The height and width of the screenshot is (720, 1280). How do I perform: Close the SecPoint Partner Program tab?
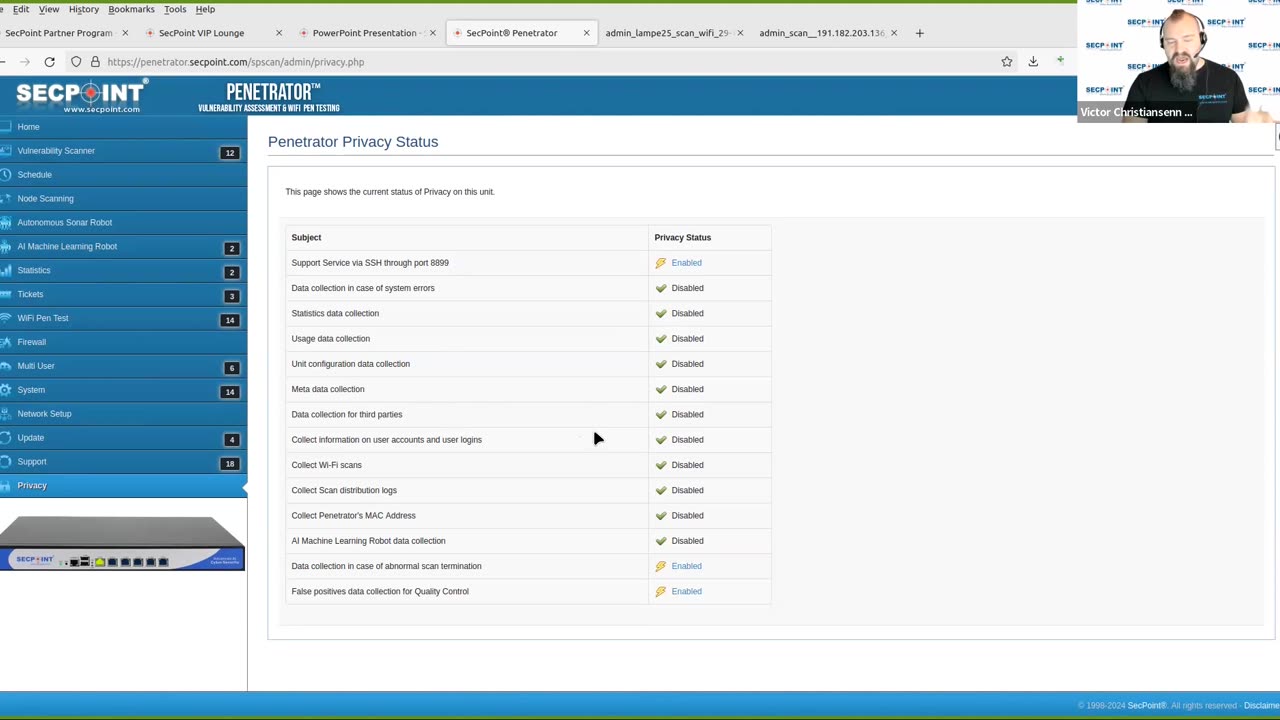(x=124, y=33)
